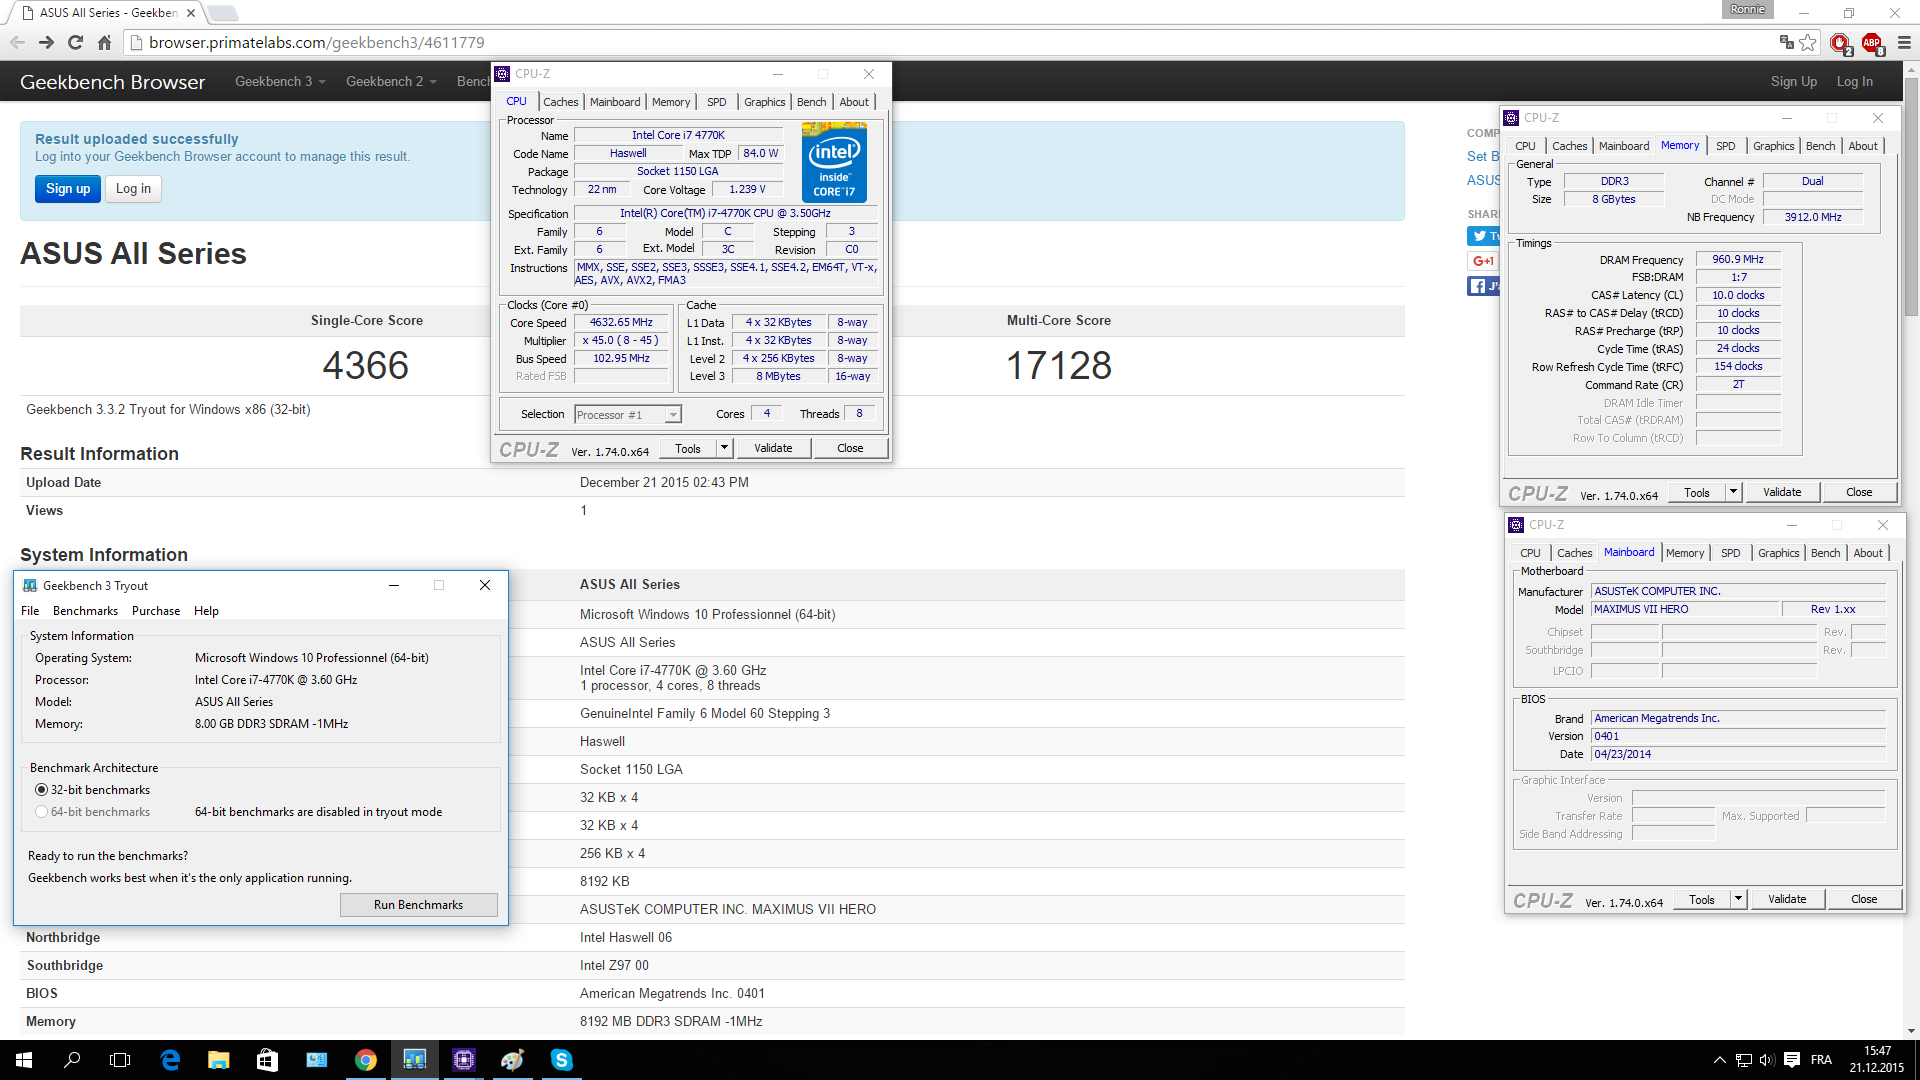Reload the Geekbench page

pos(75,42)
